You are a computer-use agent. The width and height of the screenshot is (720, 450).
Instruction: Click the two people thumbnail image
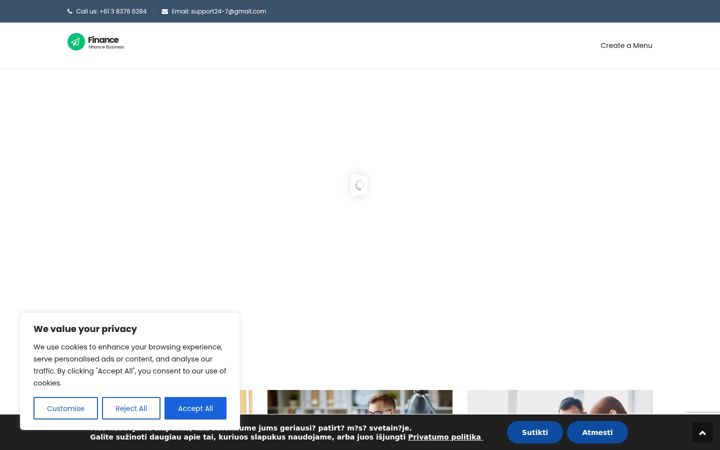[x=560, y=402]
